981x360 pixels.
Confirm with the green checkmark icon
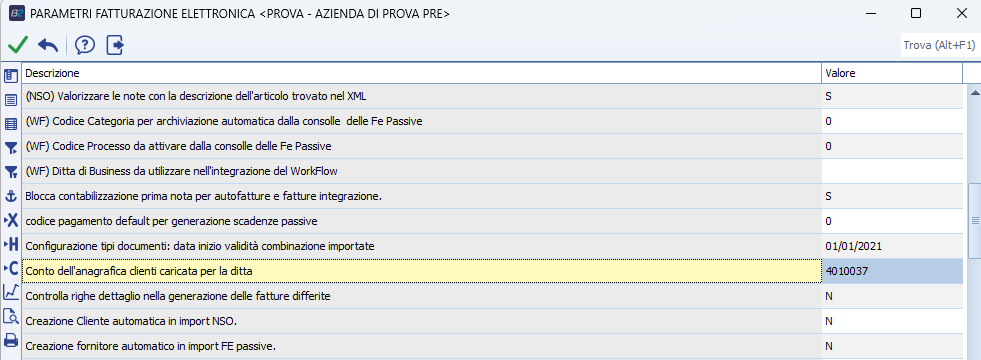point(18,45)
